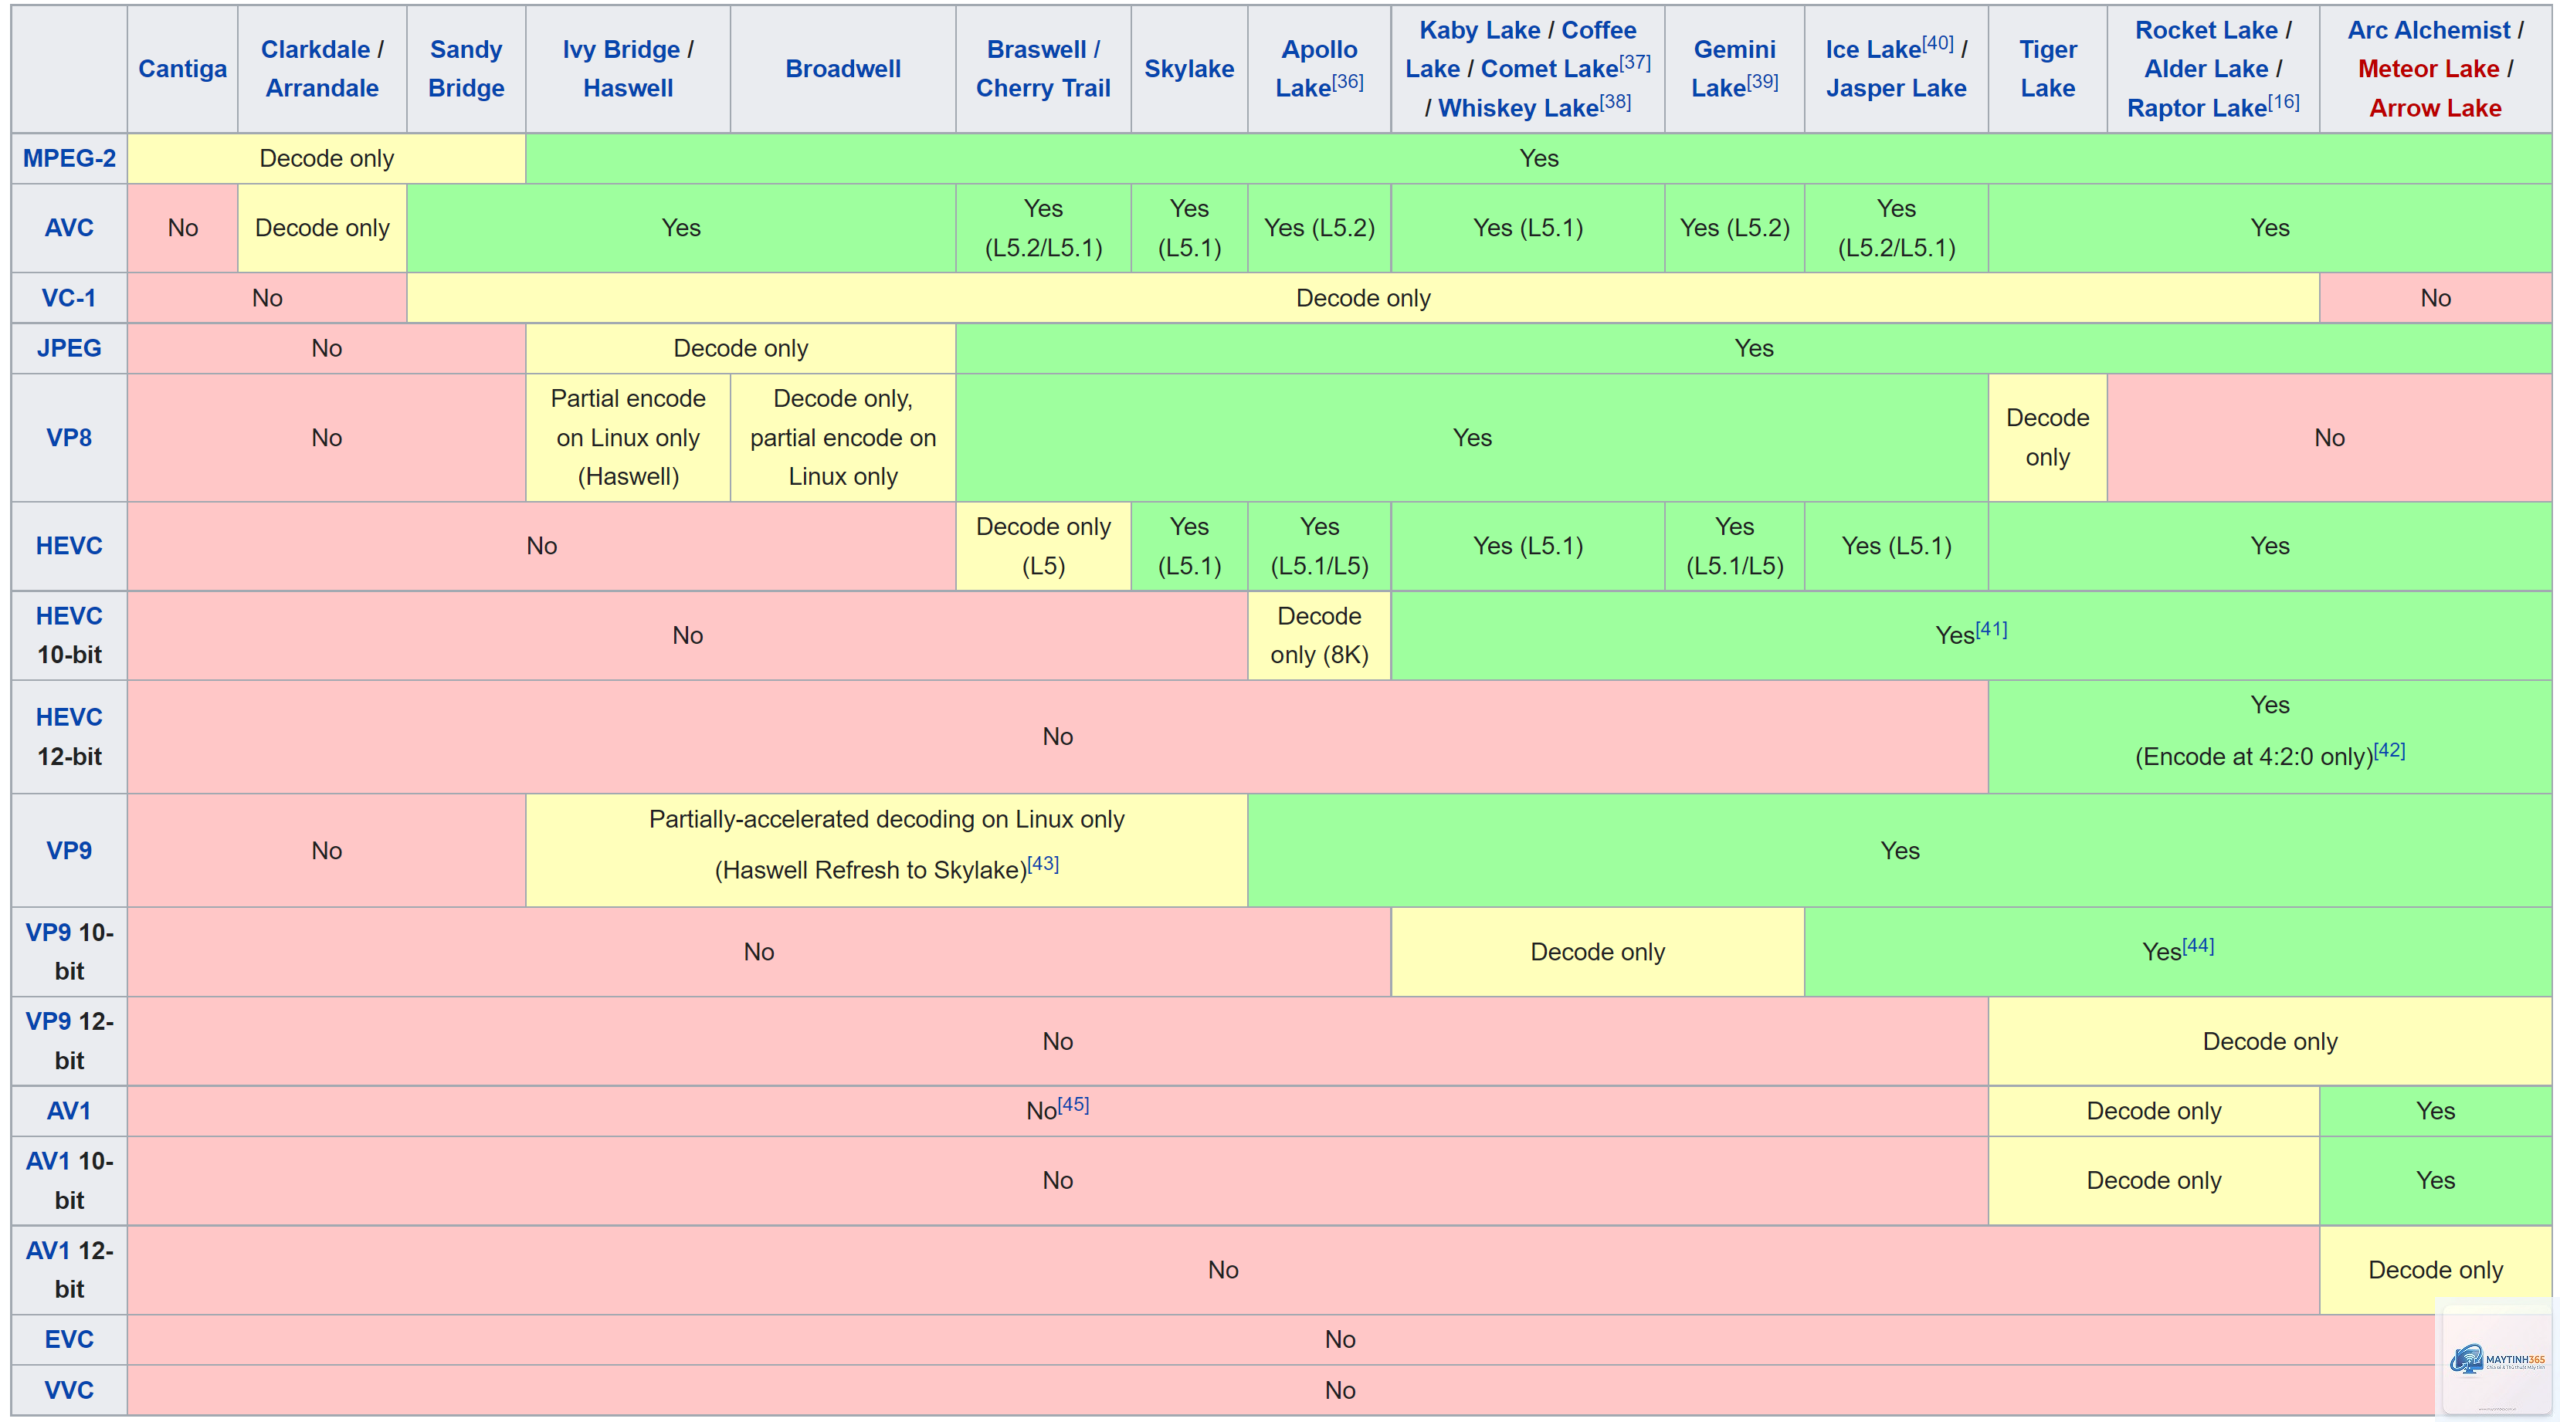Open the Broadwell header link
Viewport: 2560px width, 1422px height.
[843, 69]
